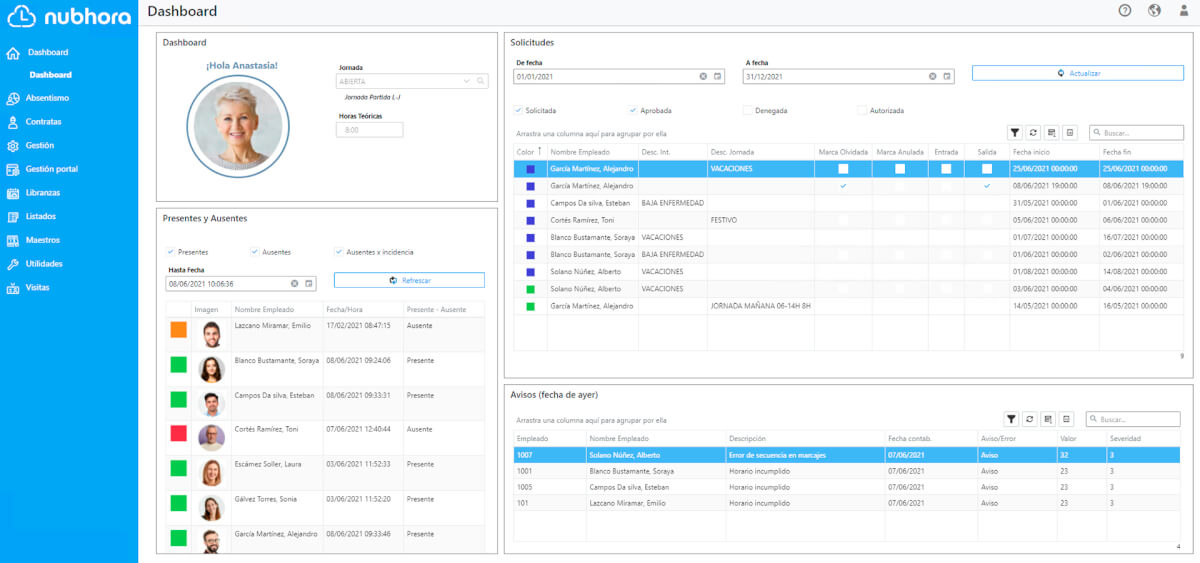
Task: Toggle the Solicitada checkbox
Action: pos(518,110)
